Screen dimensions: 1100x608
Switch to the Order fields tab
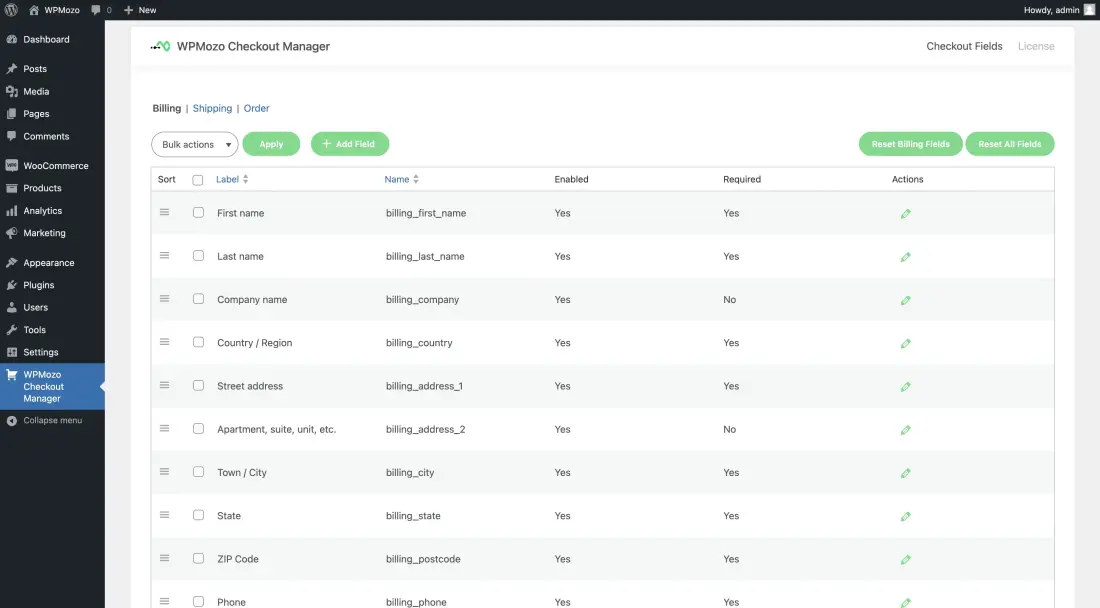256,108
